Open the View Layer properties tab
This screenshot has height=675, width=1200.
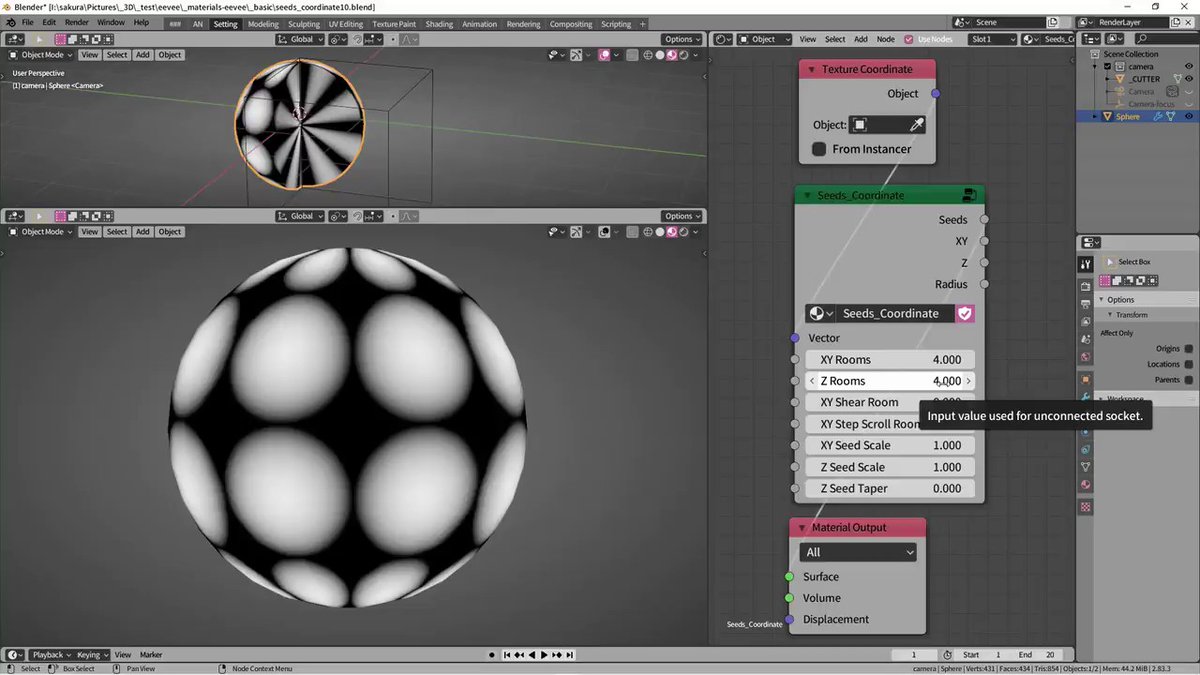1086,322
